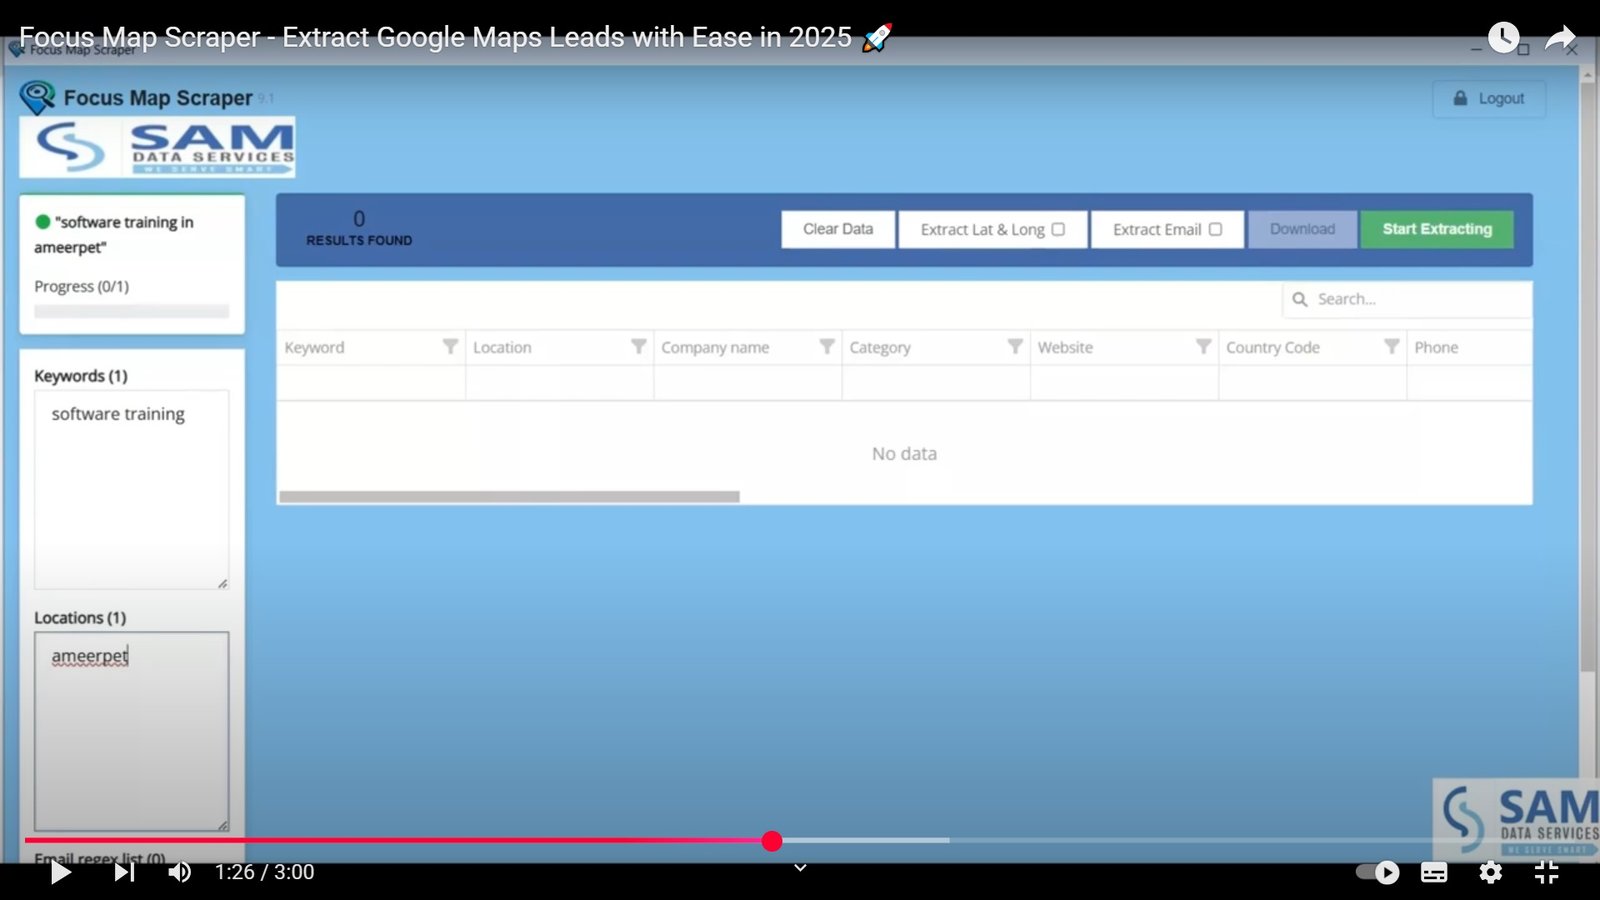Click the video progress bar scrubber
This screenshot has height=900, width=1600.
coord(771,841)
